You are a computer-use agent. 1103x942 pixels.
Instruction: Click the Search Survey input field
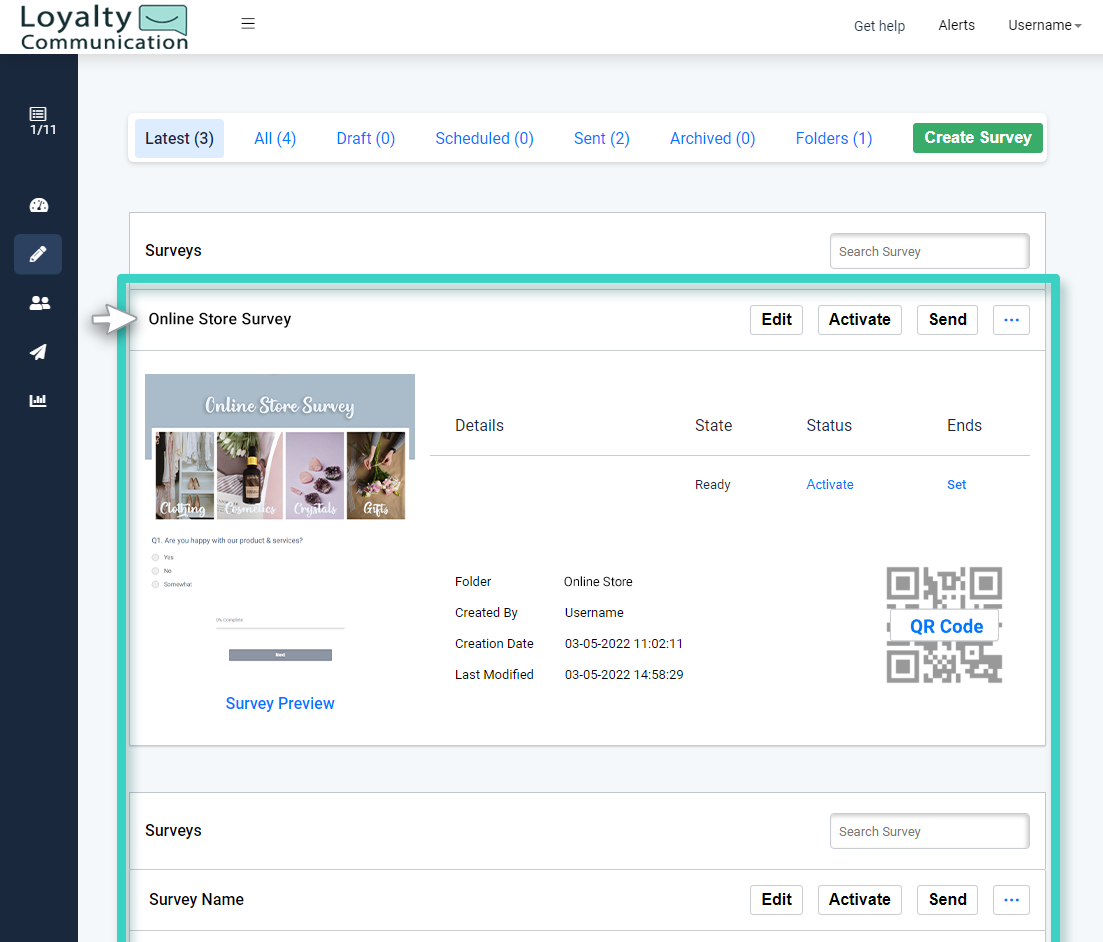[x=928, y=251]
